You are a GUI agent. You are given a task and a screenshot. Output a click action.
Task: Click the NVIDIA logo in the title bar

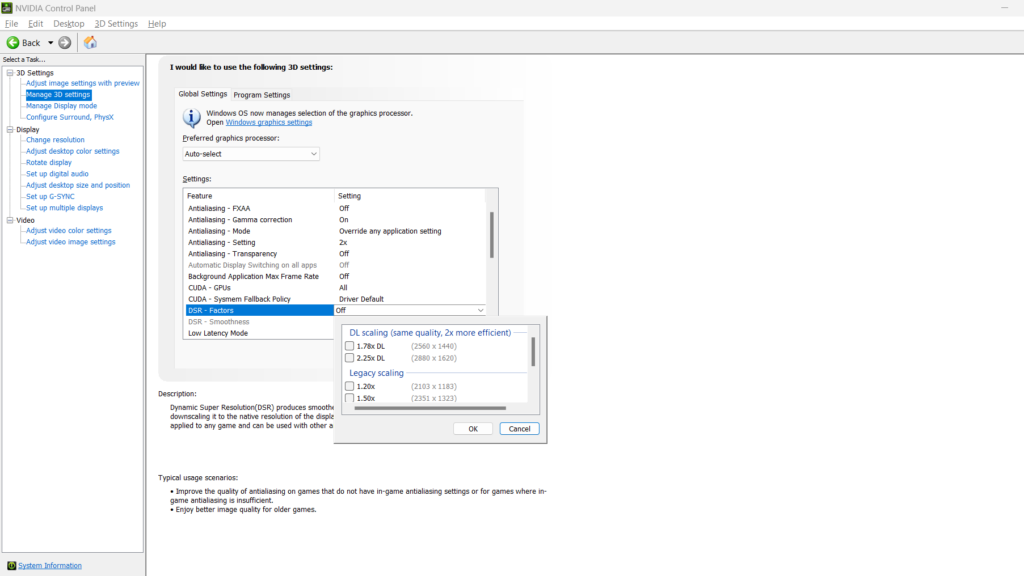(x=8, y=7)
